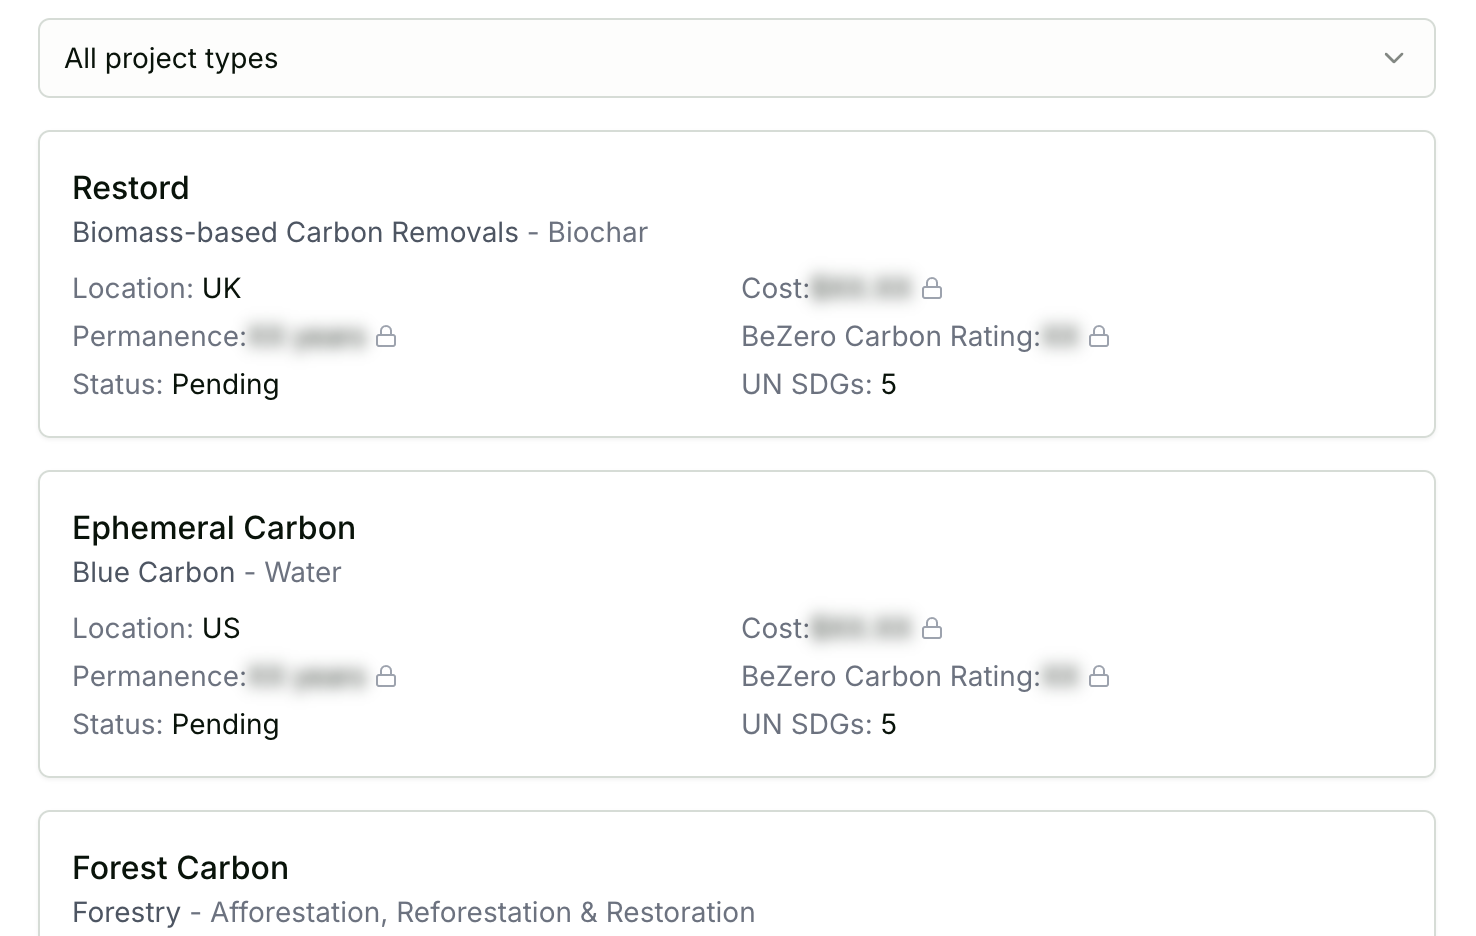The width and height of the screenshot is (1476, 936).
Task: Select the Afforestation, Reforestation & Restoration label
Action: click(x=483, y=912)
